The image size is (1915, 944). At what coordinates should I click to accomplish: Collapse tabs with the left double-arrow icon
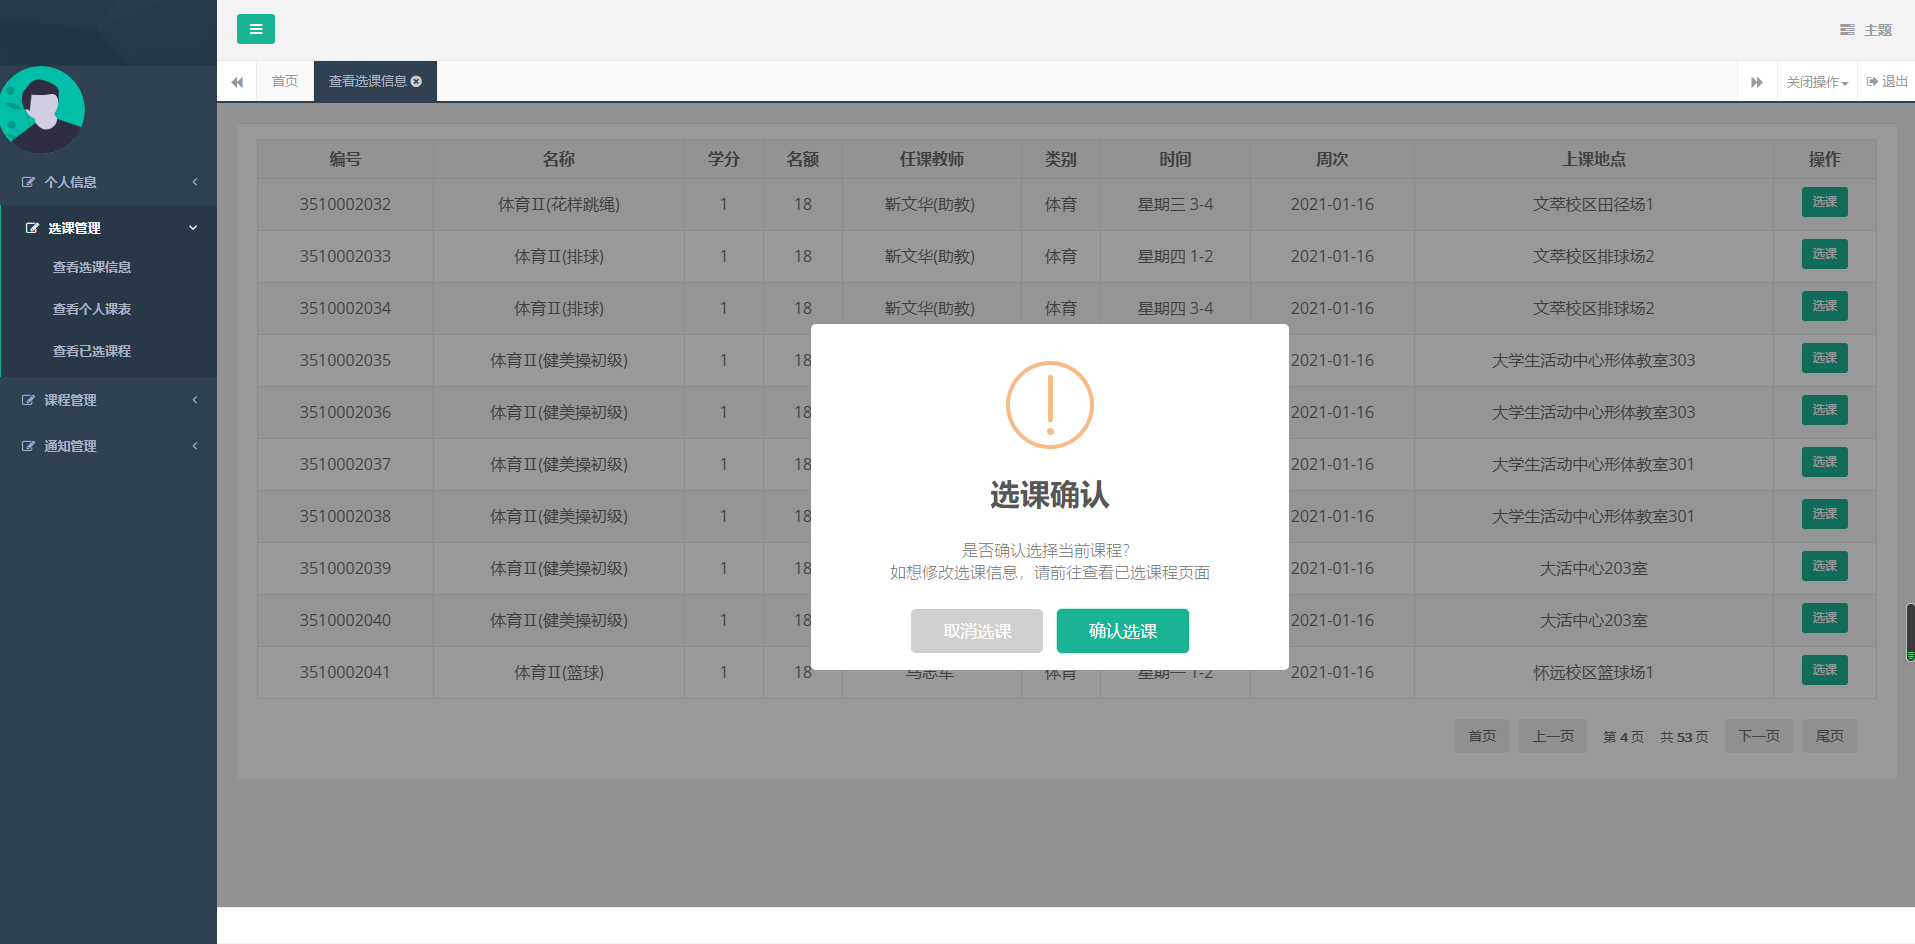(x=237, y=81)
